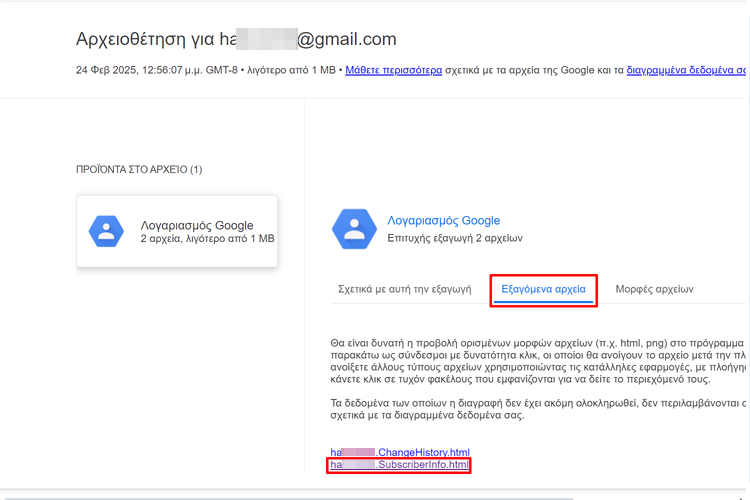Viewport: 750px width, 500px height.
Task: Select the 'Λογαριασμός Google' product card
Action: [177, 231]
